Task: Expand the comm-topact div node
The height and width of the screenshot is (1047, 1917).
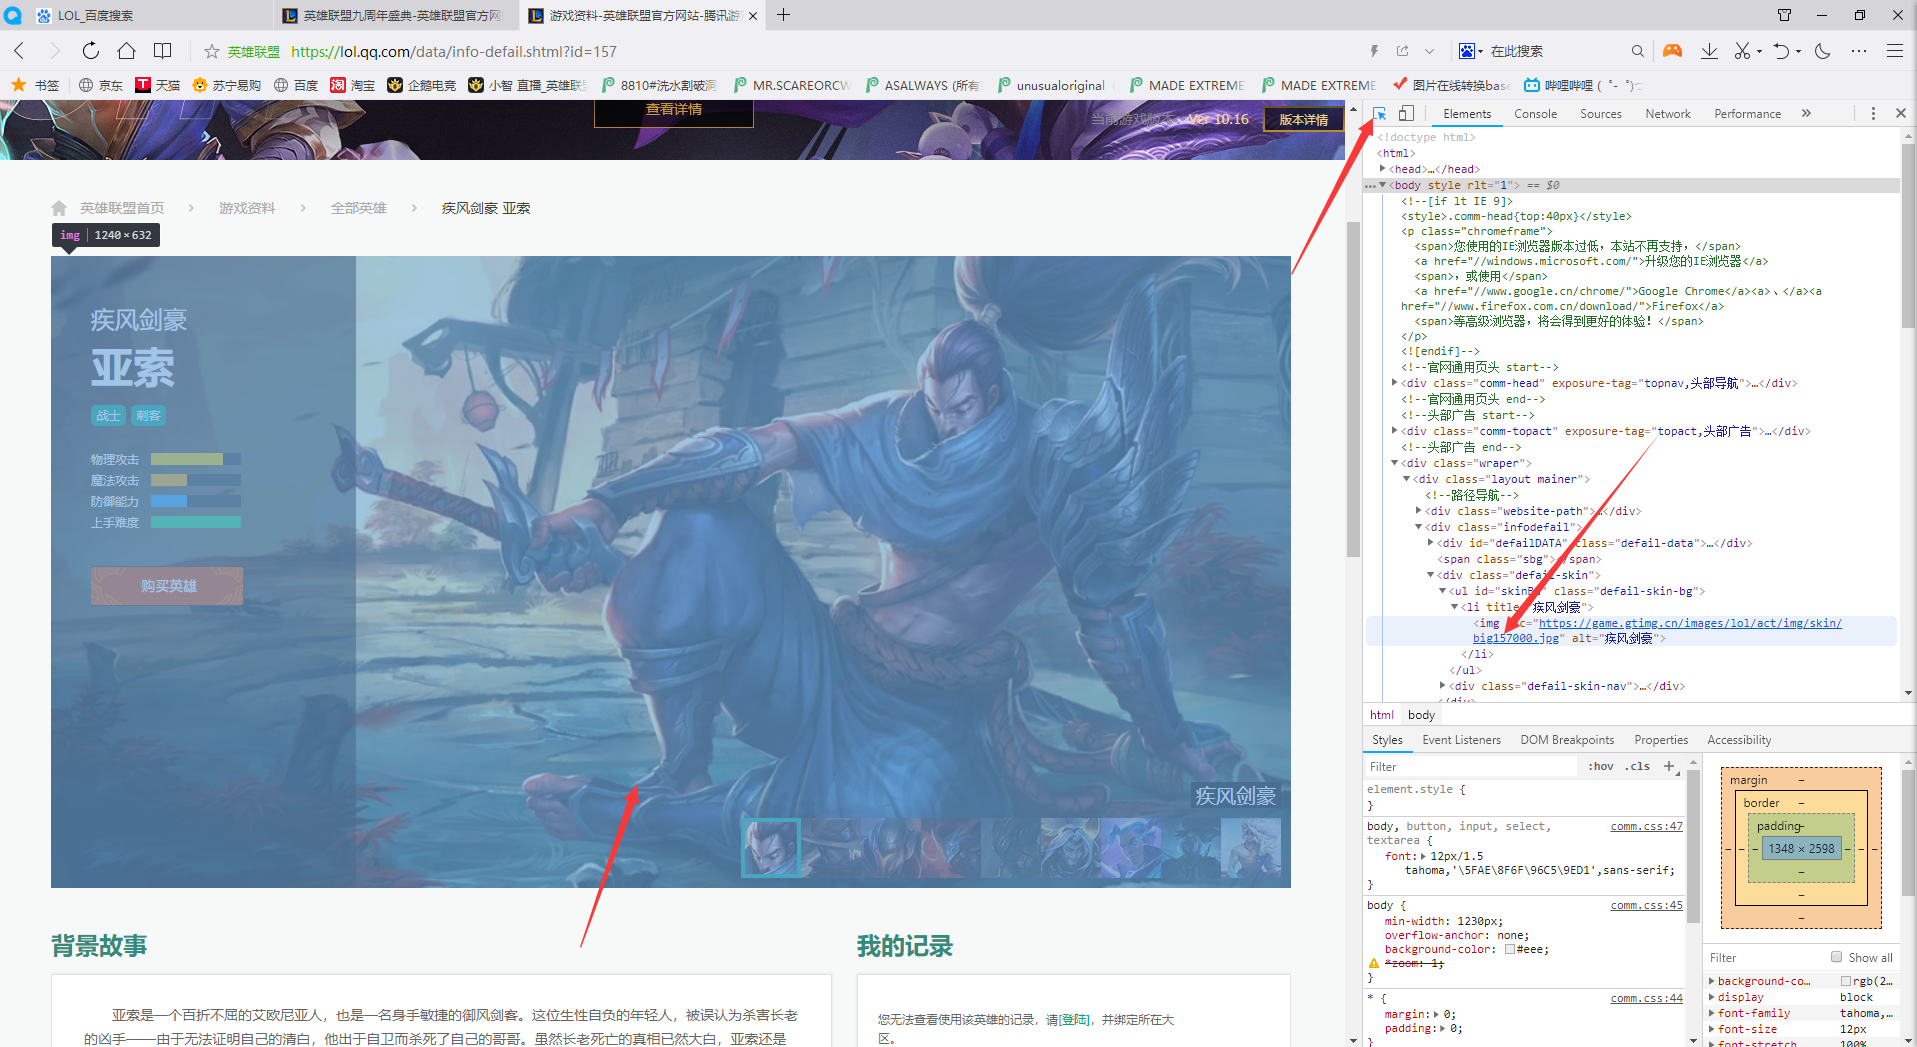Action: point(1394,431)
